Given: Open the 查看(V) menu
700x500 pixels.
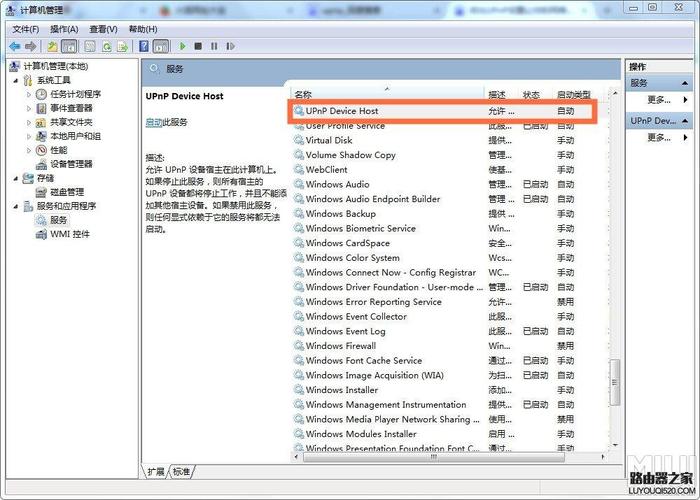Looking at the screenshot, I should pos(103,29).
